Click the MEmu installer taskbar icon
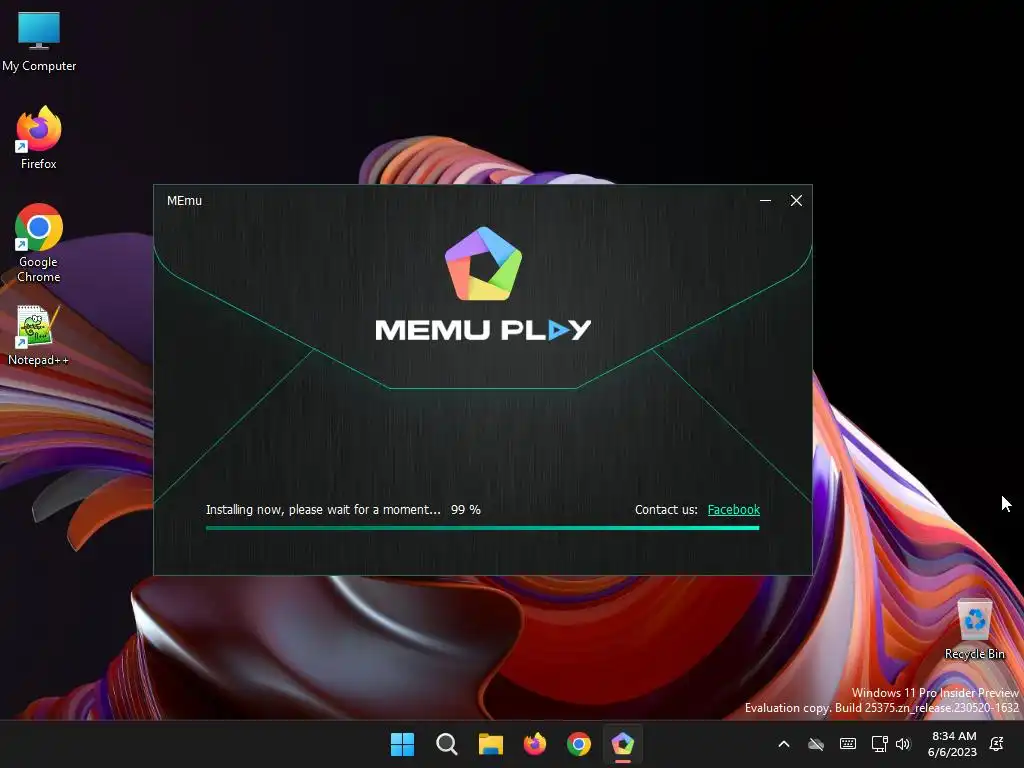The height and width of the screenshot is (768, 1024). coord(622,744)
